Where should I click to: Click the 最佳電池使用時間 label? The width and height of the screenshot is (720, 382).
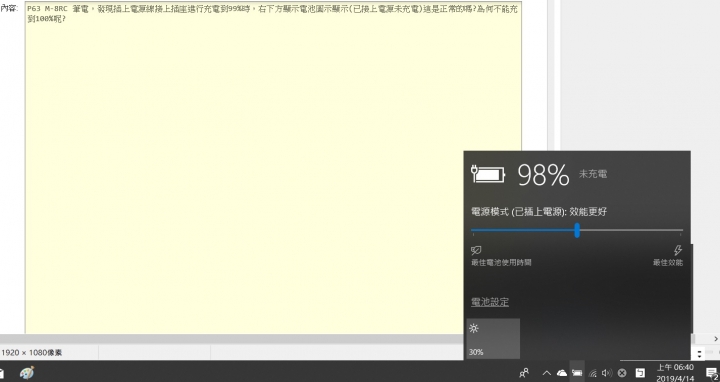click(x=501, y=263)
